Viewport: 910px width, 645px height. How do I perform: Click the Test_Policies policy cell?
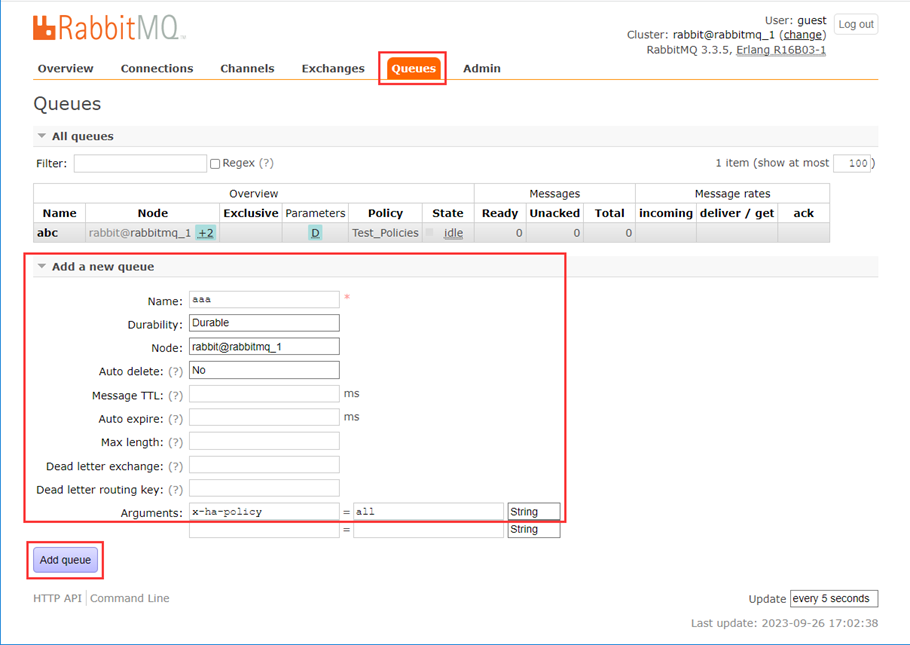coord(385,233)
